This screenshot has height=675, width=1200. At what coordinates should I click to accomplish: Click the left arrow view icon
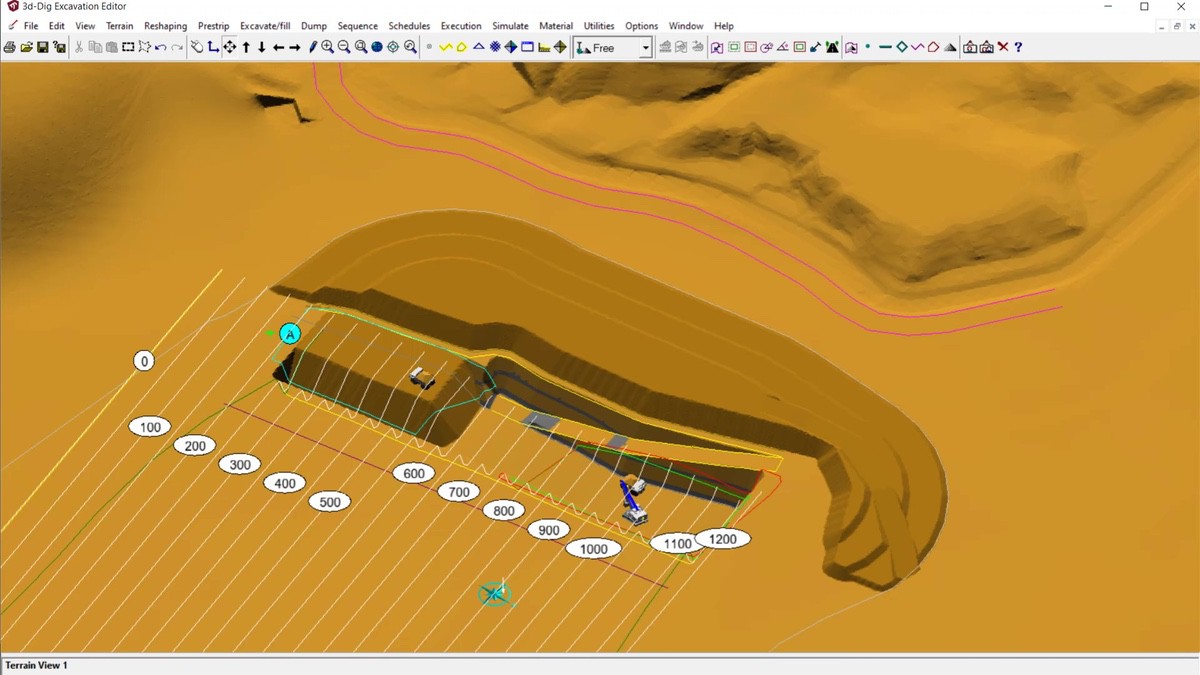click(x=278, y=47)
